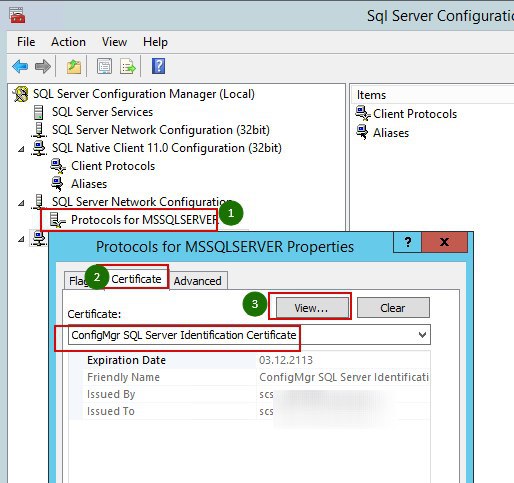Click the blue Help question mark icon
The width and height of the screenshot is (514, 483).
[158, 66]
